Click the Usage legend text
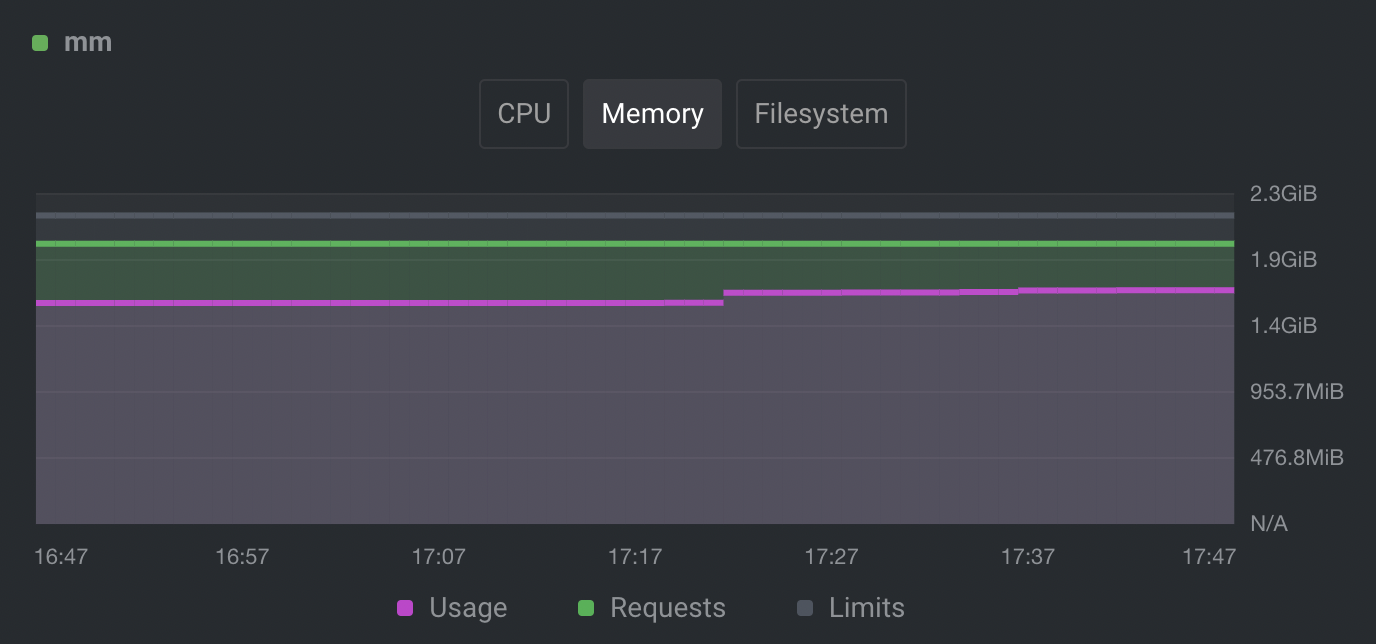The image size is (1376, 644). [x=467, y=607]
